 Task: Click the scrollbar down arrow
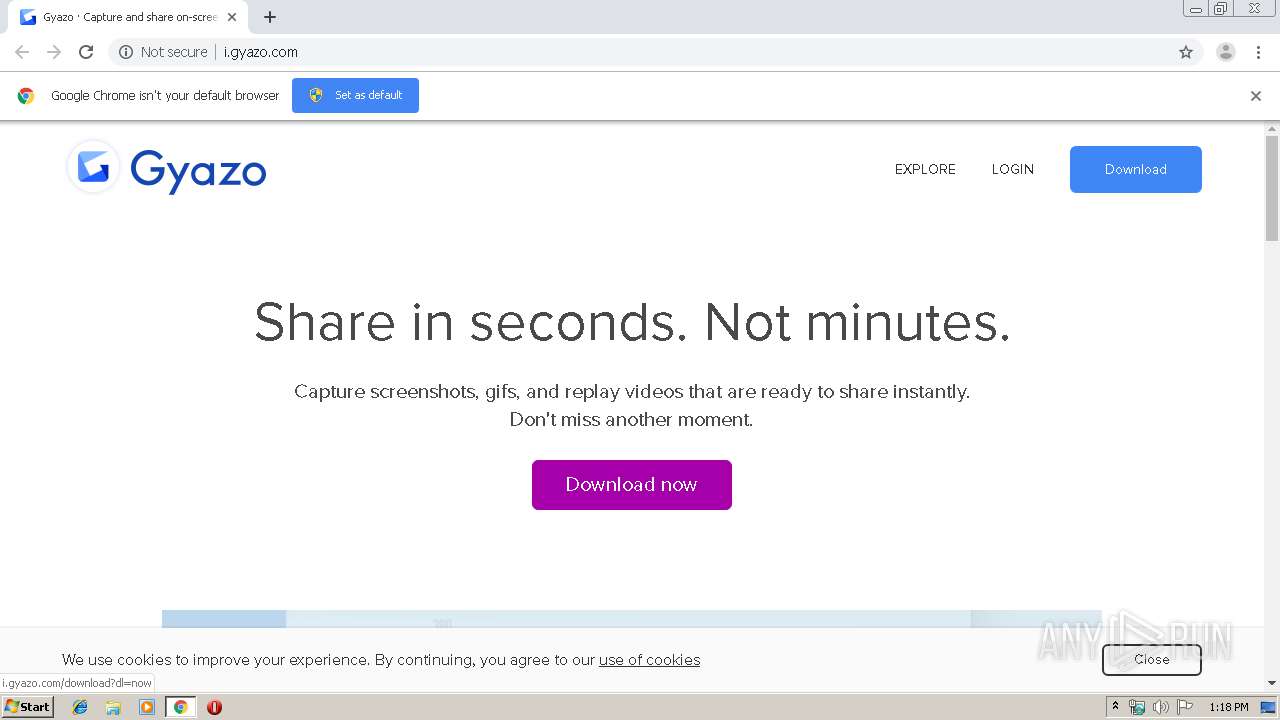click(x=1272, y=683)
